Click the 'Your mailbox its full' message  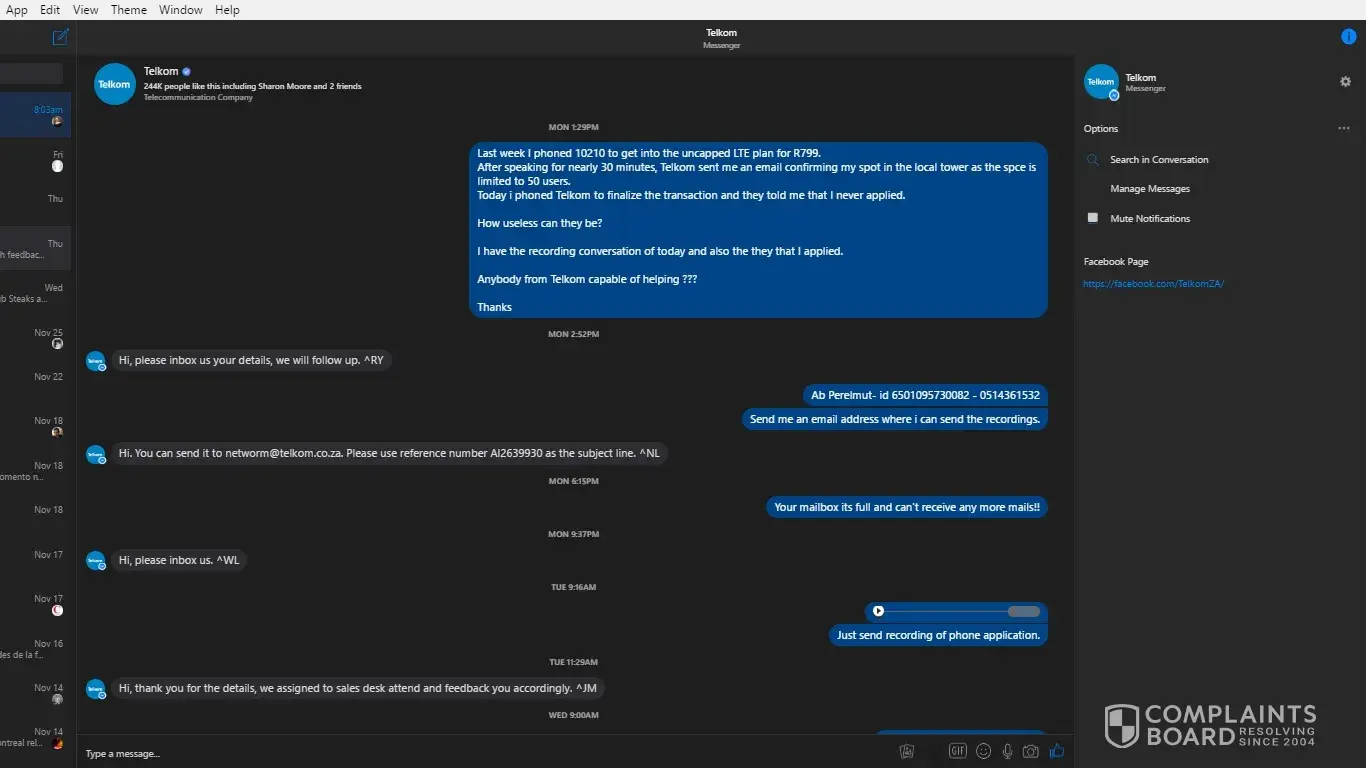pos(907,507)
